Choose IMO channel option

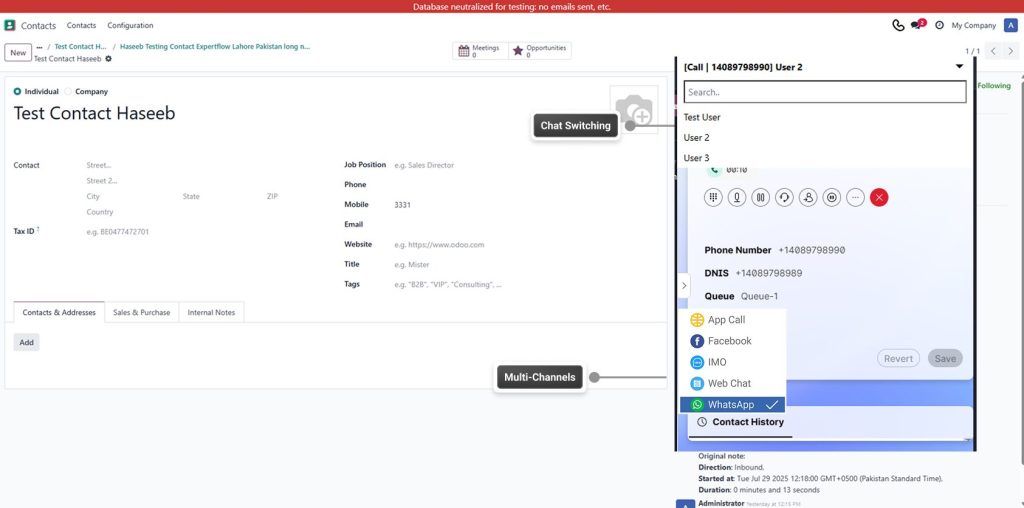point(733,362)
